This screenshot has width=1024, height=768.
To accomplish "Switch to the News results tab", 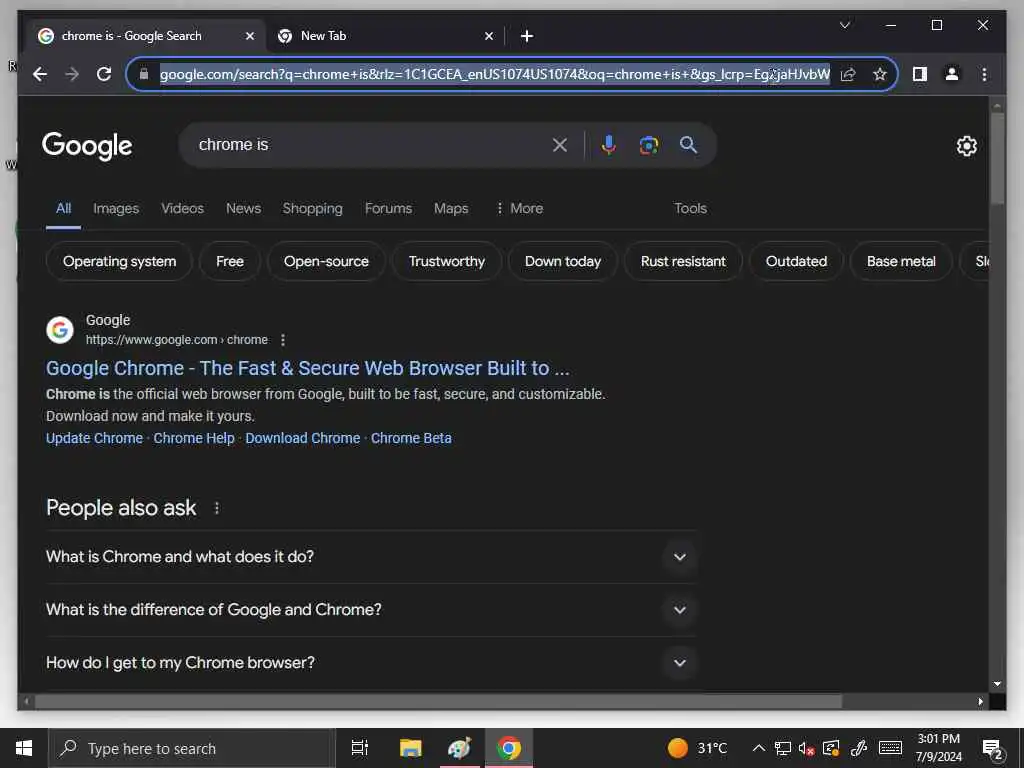I will 243,208.
